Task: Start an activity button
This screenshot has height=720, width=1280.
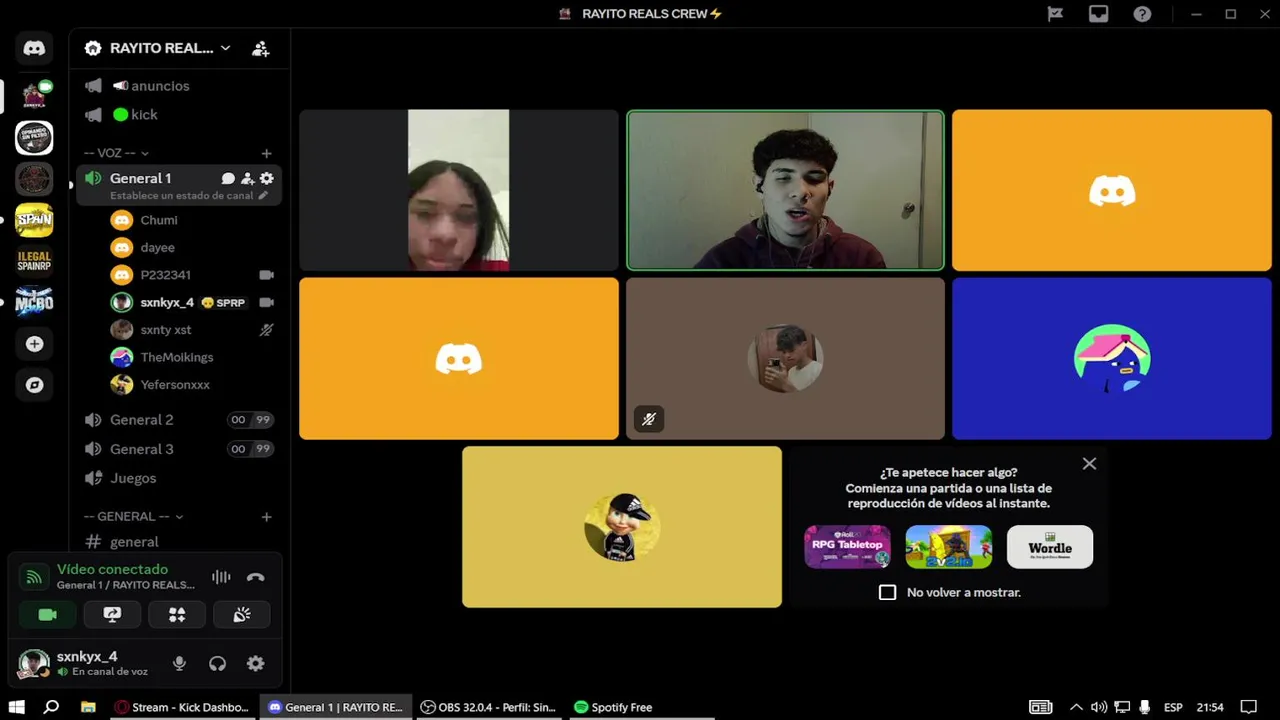Action: pos(177,615)
